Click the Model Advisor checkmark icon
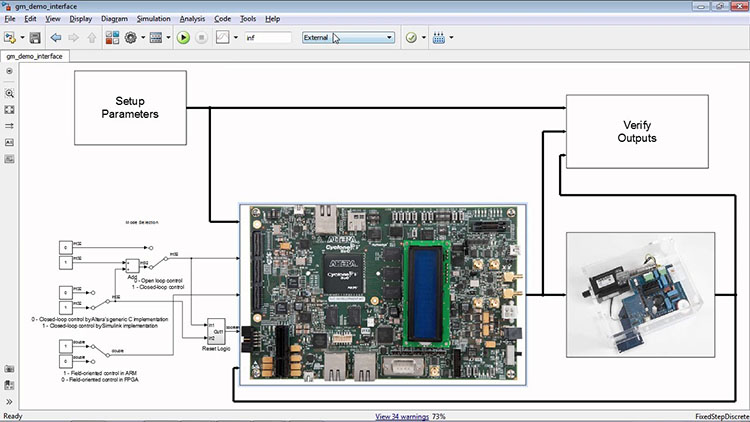Screen dimensions: 750x422 pos(411,37)
